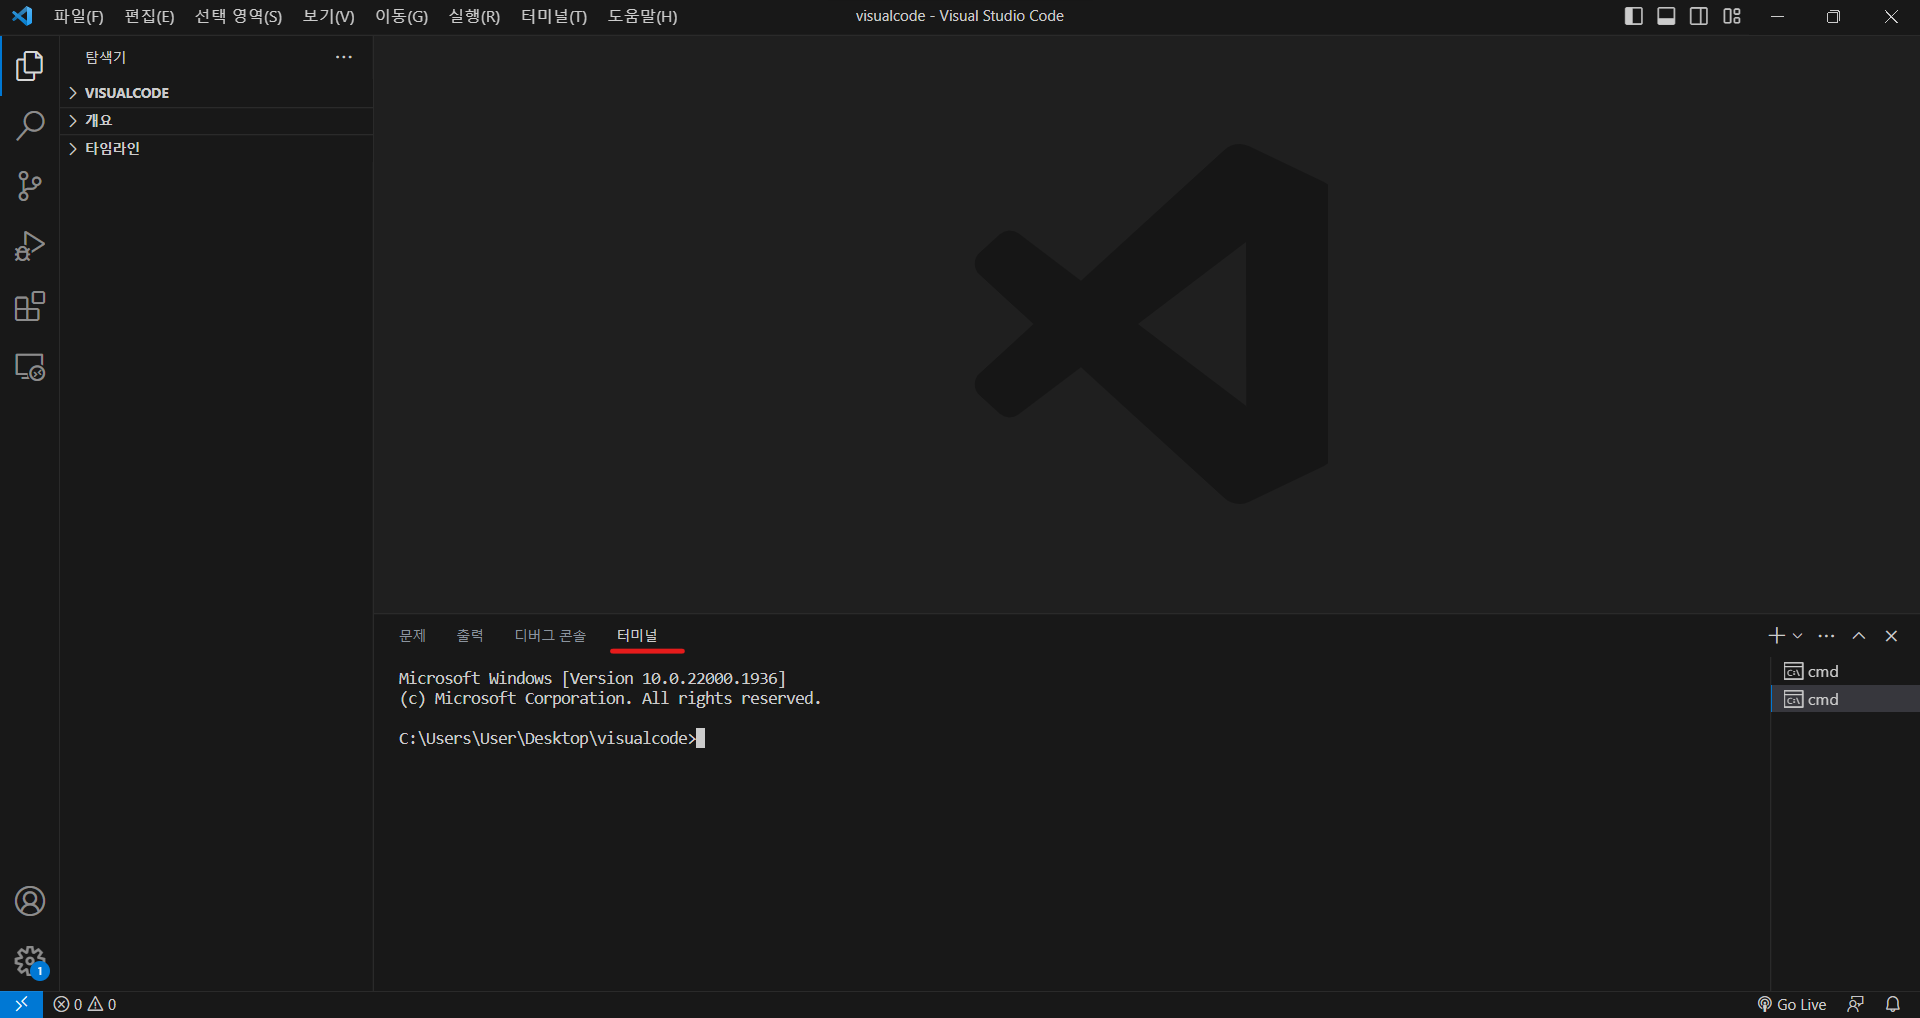The image size is (1920, 1018).
Task: Select the first cmd terminal
Action: point(1844,671)
